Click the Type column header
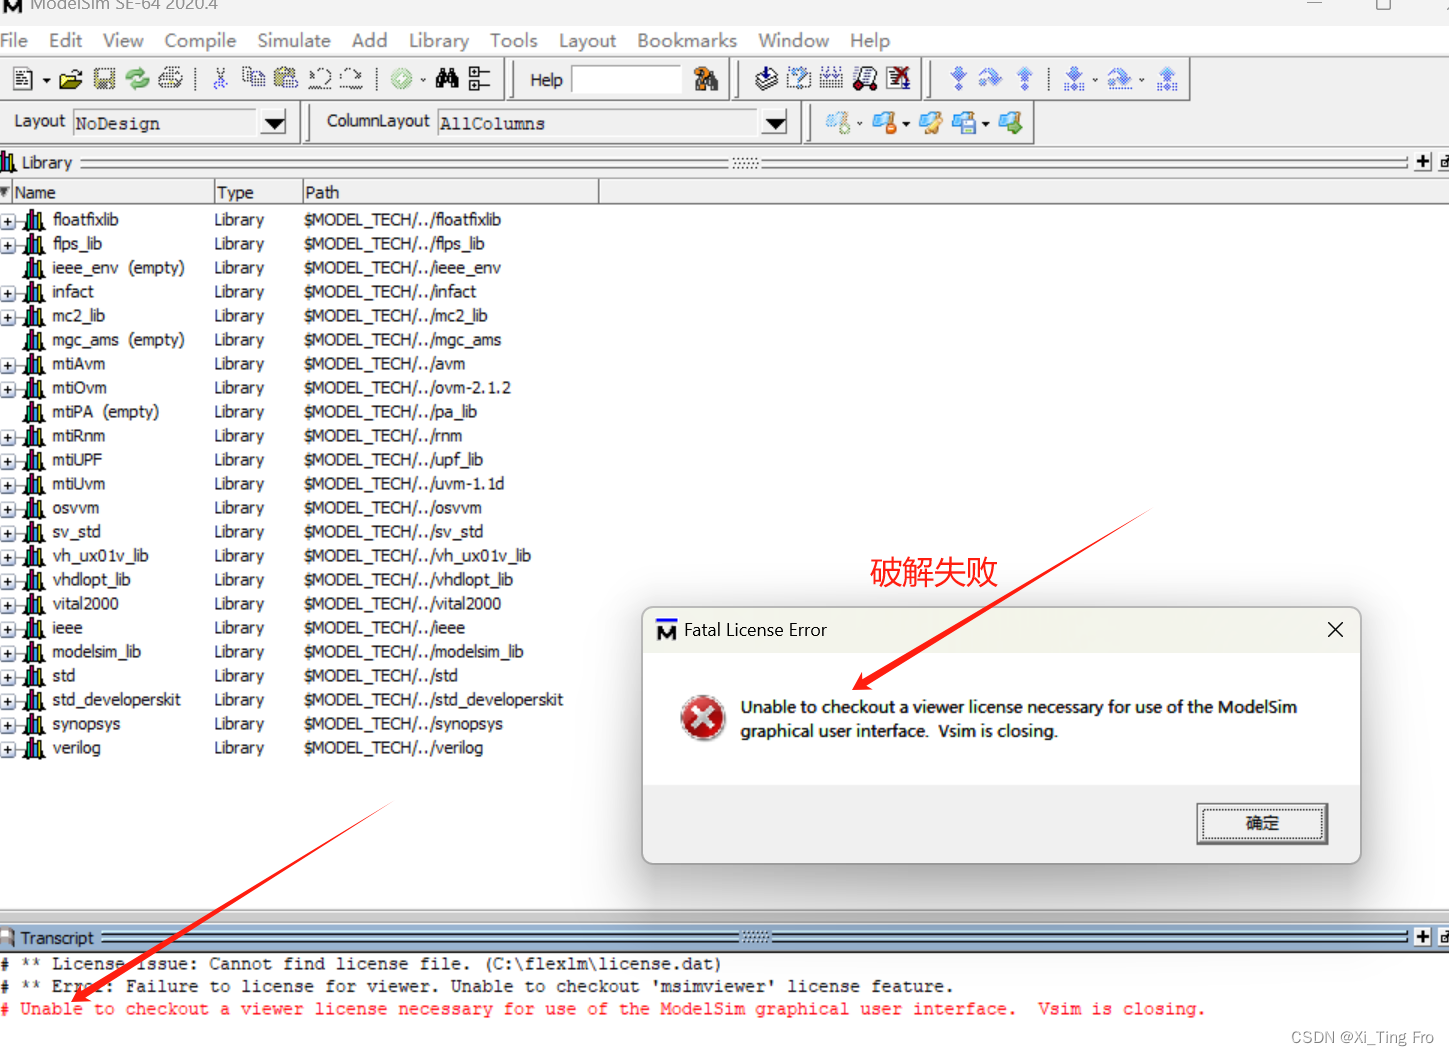The image size is (1449, 1056). point(258,192)
